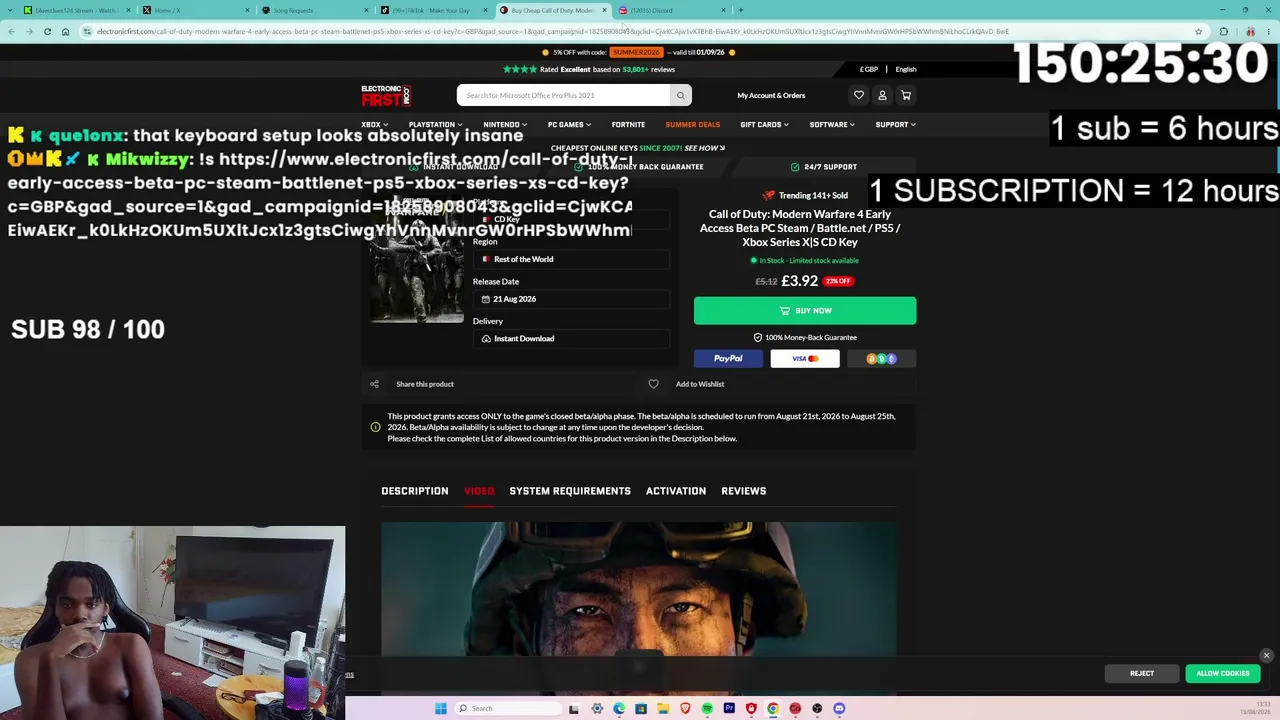
Task: Open OBS Studio from the taskbar
Action: pos(817,708)
